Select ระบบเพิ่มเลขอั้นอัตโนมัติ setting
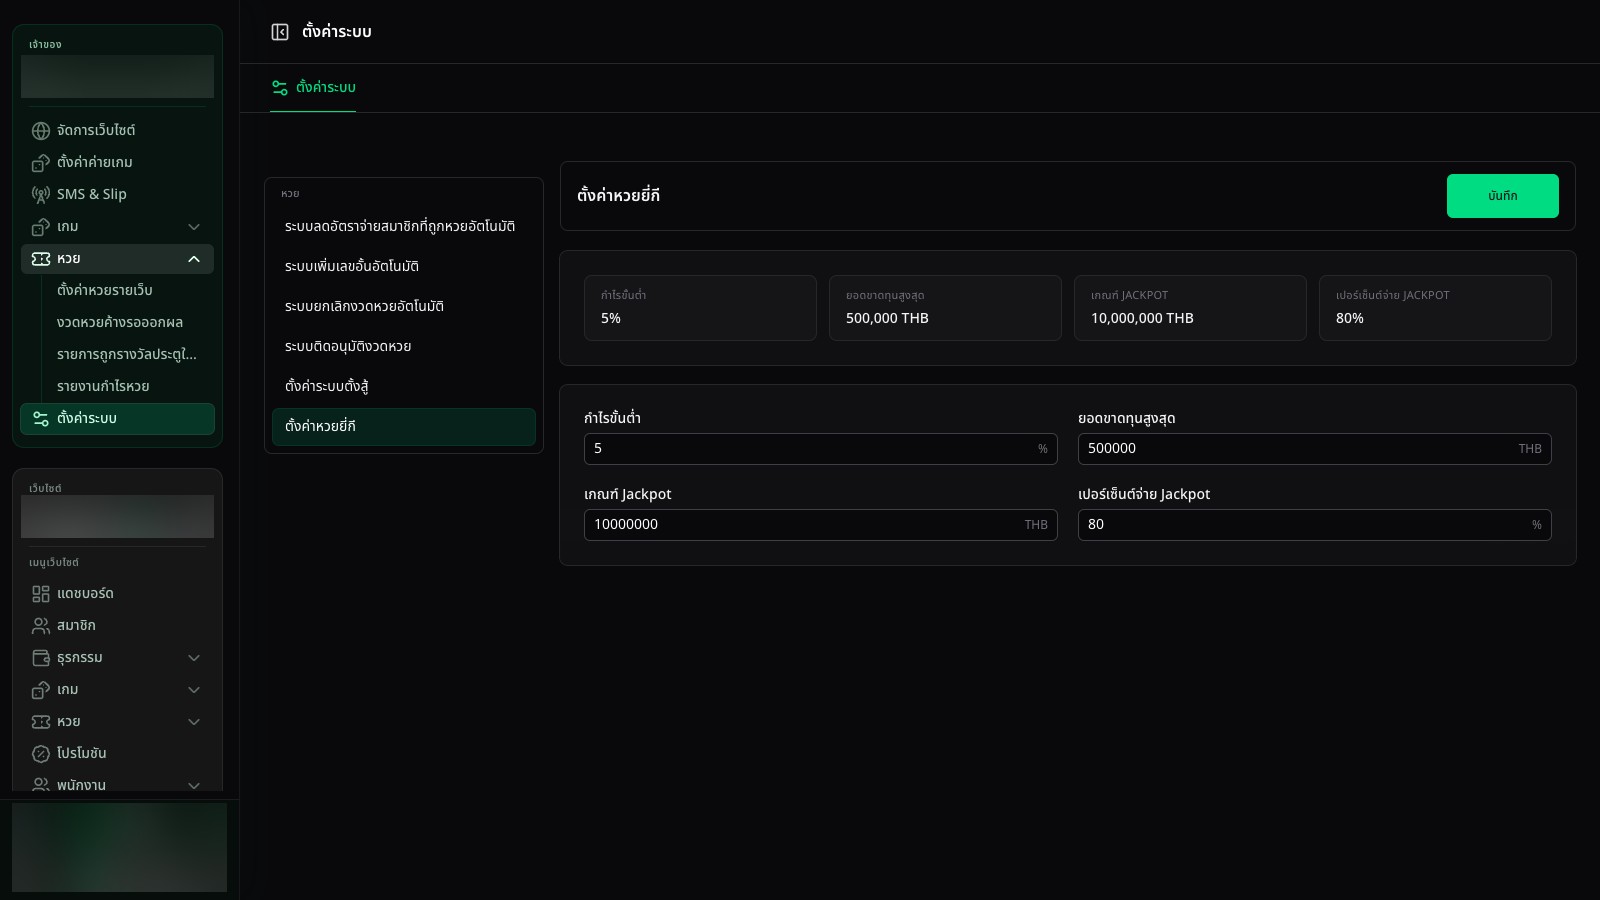The height and width of the screenshot is (900, 1600). [x=404, y=267]
